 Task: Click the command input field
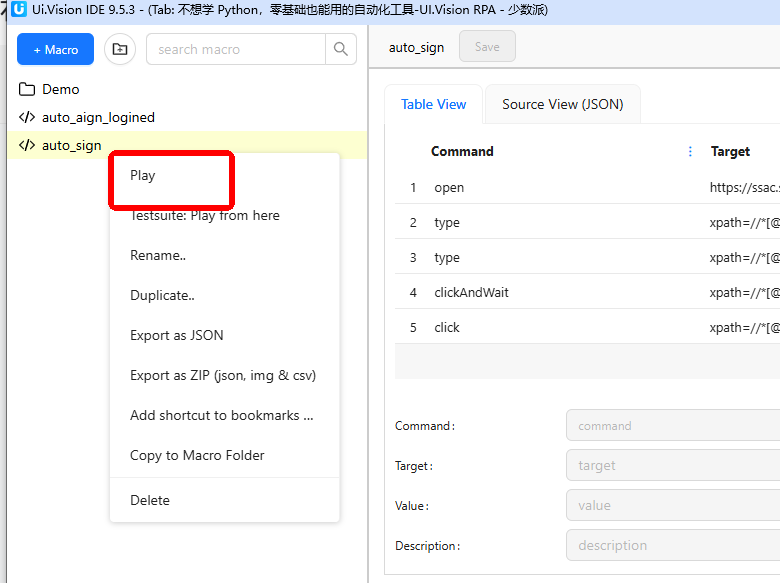coord(673,425)
